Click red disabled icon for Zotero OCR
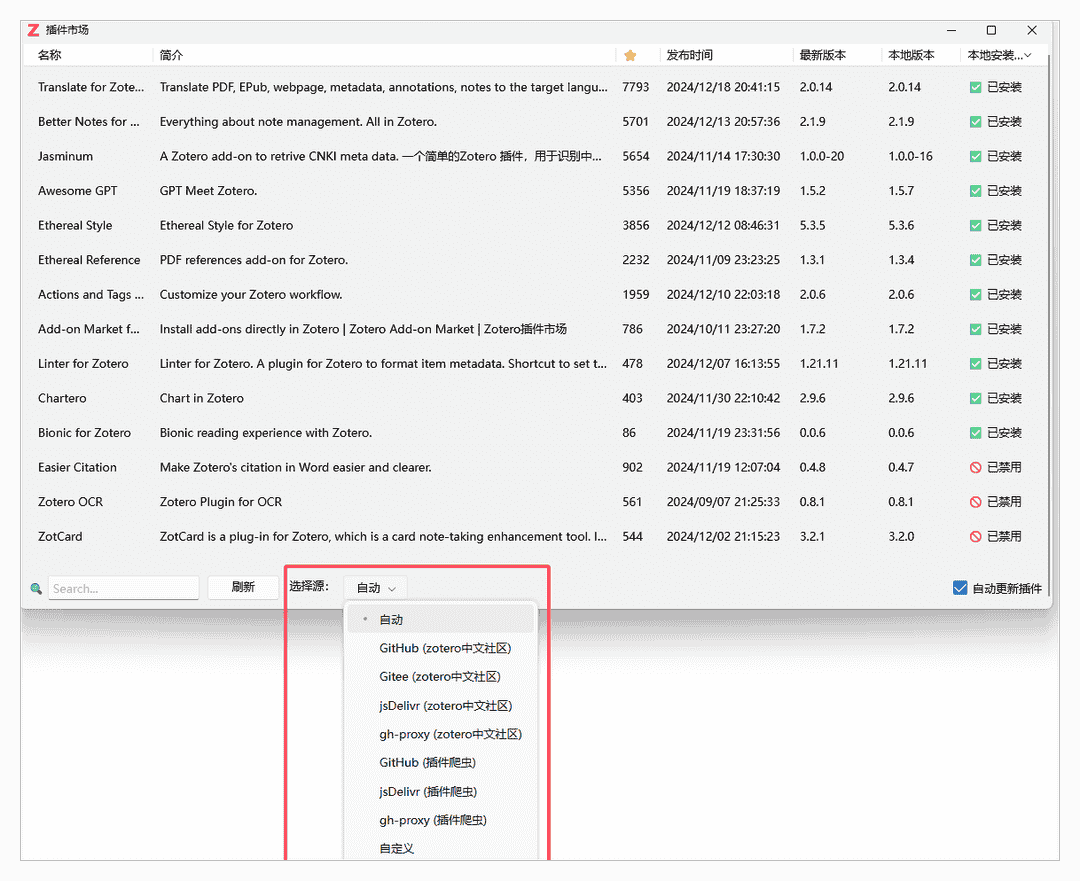 click(976, 502)
